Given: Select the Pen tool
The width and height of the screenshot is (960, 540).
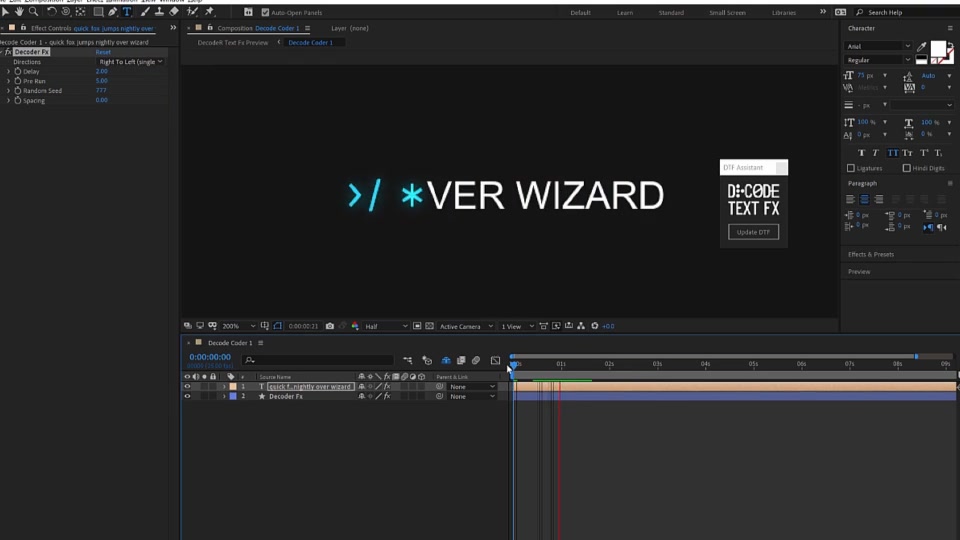Looking at the screenshot, I should 113,12.
